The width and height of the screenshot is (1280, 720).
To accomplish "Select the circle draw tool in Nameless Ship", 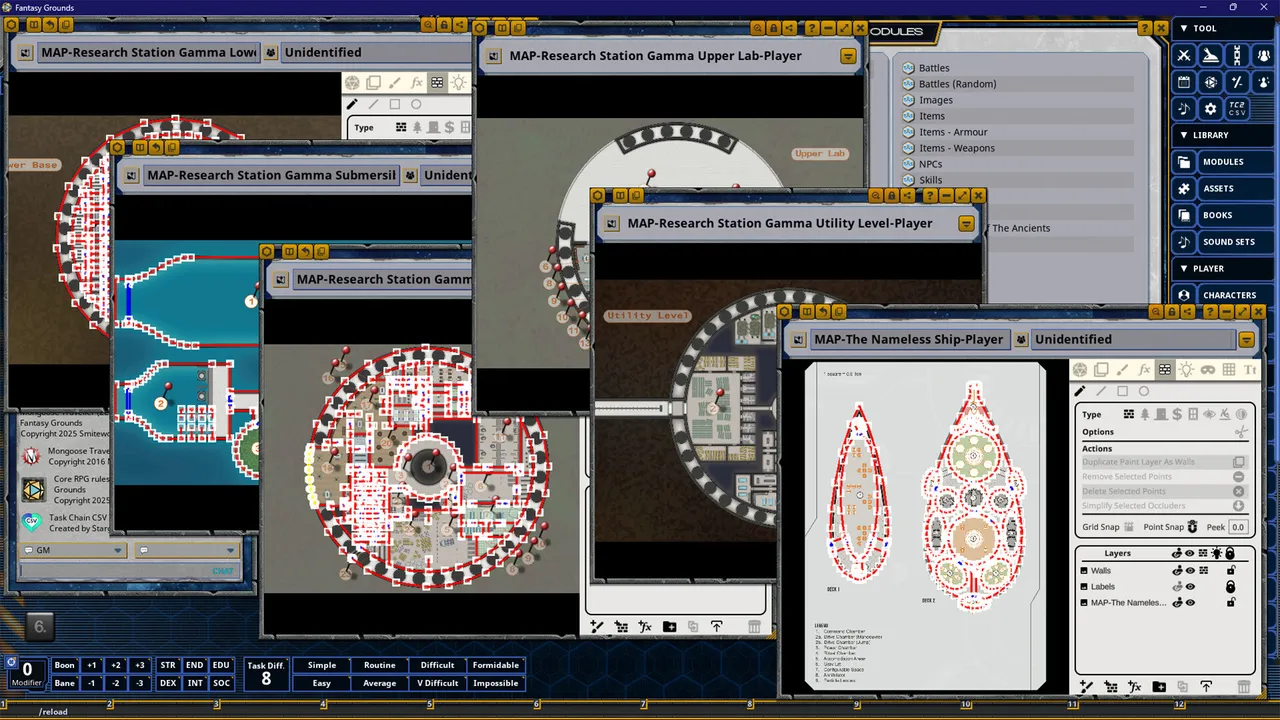I will (x=1144, y=391).
